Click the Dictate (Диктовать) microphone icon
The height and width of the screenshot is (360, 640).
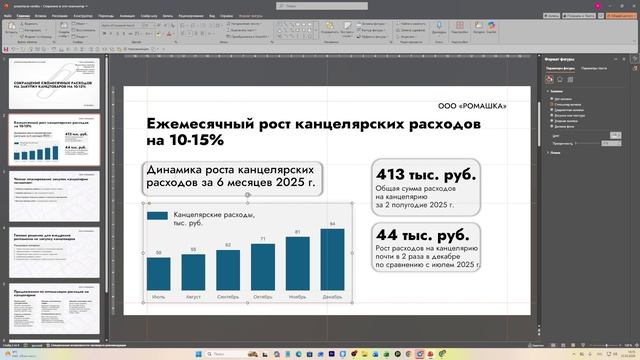(x=439, y=26)
